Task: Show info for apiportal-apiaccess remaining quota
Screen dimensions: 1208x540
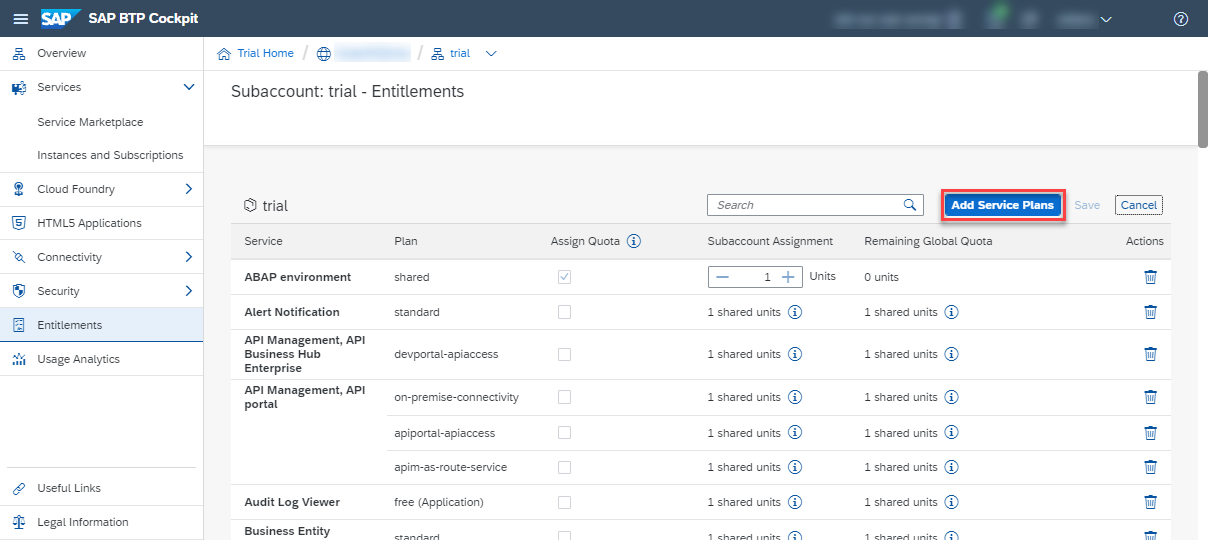Action: pos(952,433)
